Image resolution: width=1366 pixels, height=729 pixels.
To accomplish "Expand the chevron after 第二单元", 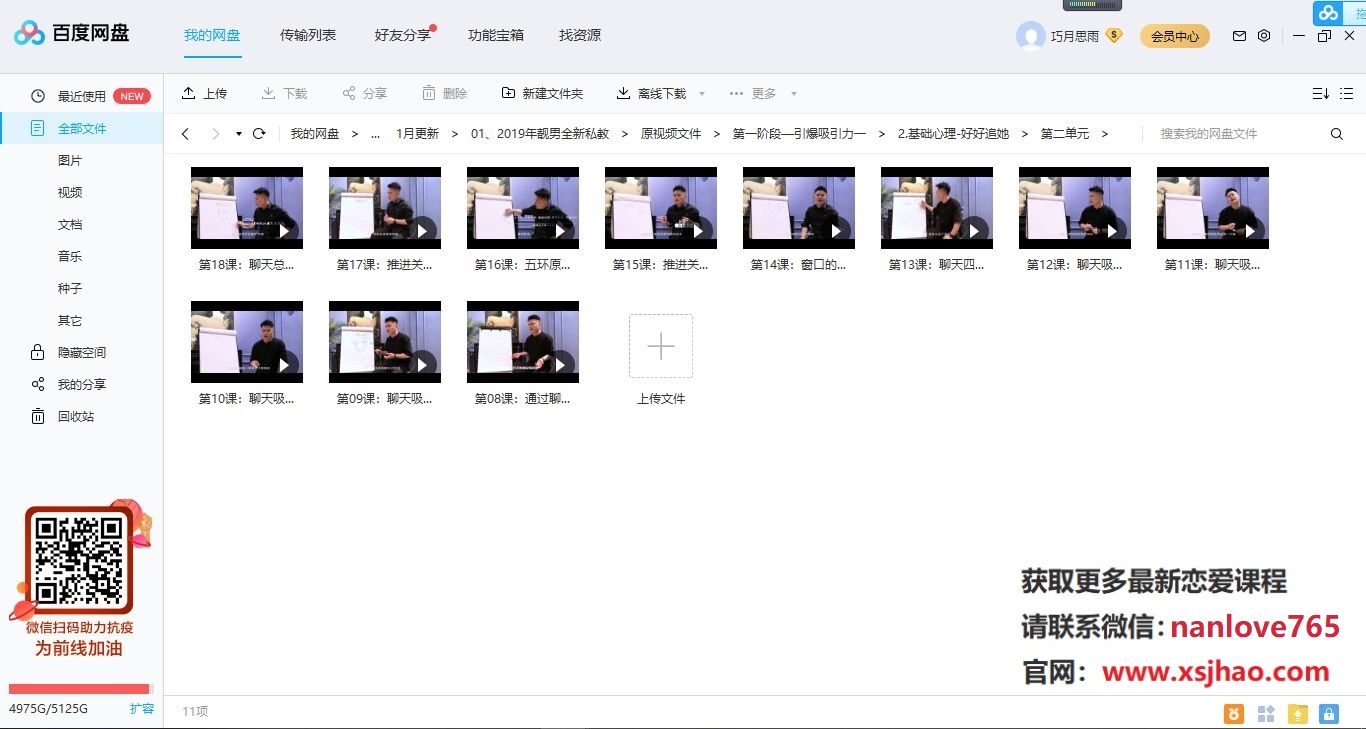I will [1105, 134].
